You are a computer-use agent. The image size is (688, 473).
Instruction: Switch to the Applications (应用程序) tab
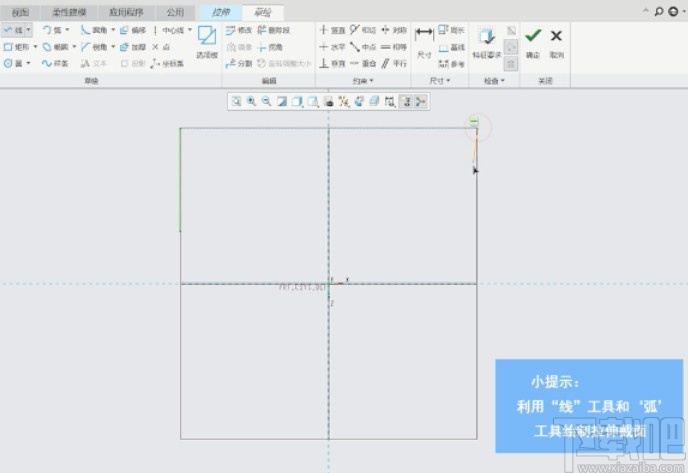[126, 12]
